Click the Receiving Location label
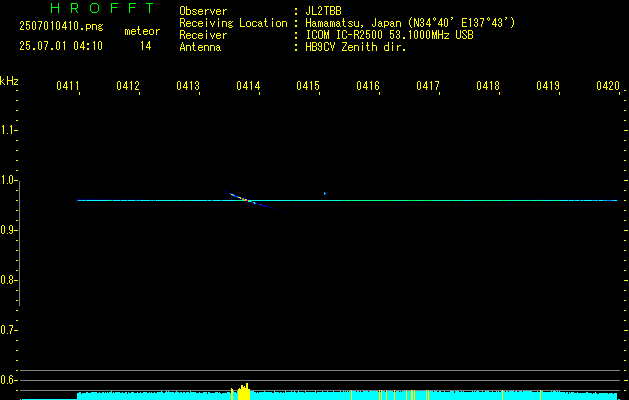 tap(233, 23)
